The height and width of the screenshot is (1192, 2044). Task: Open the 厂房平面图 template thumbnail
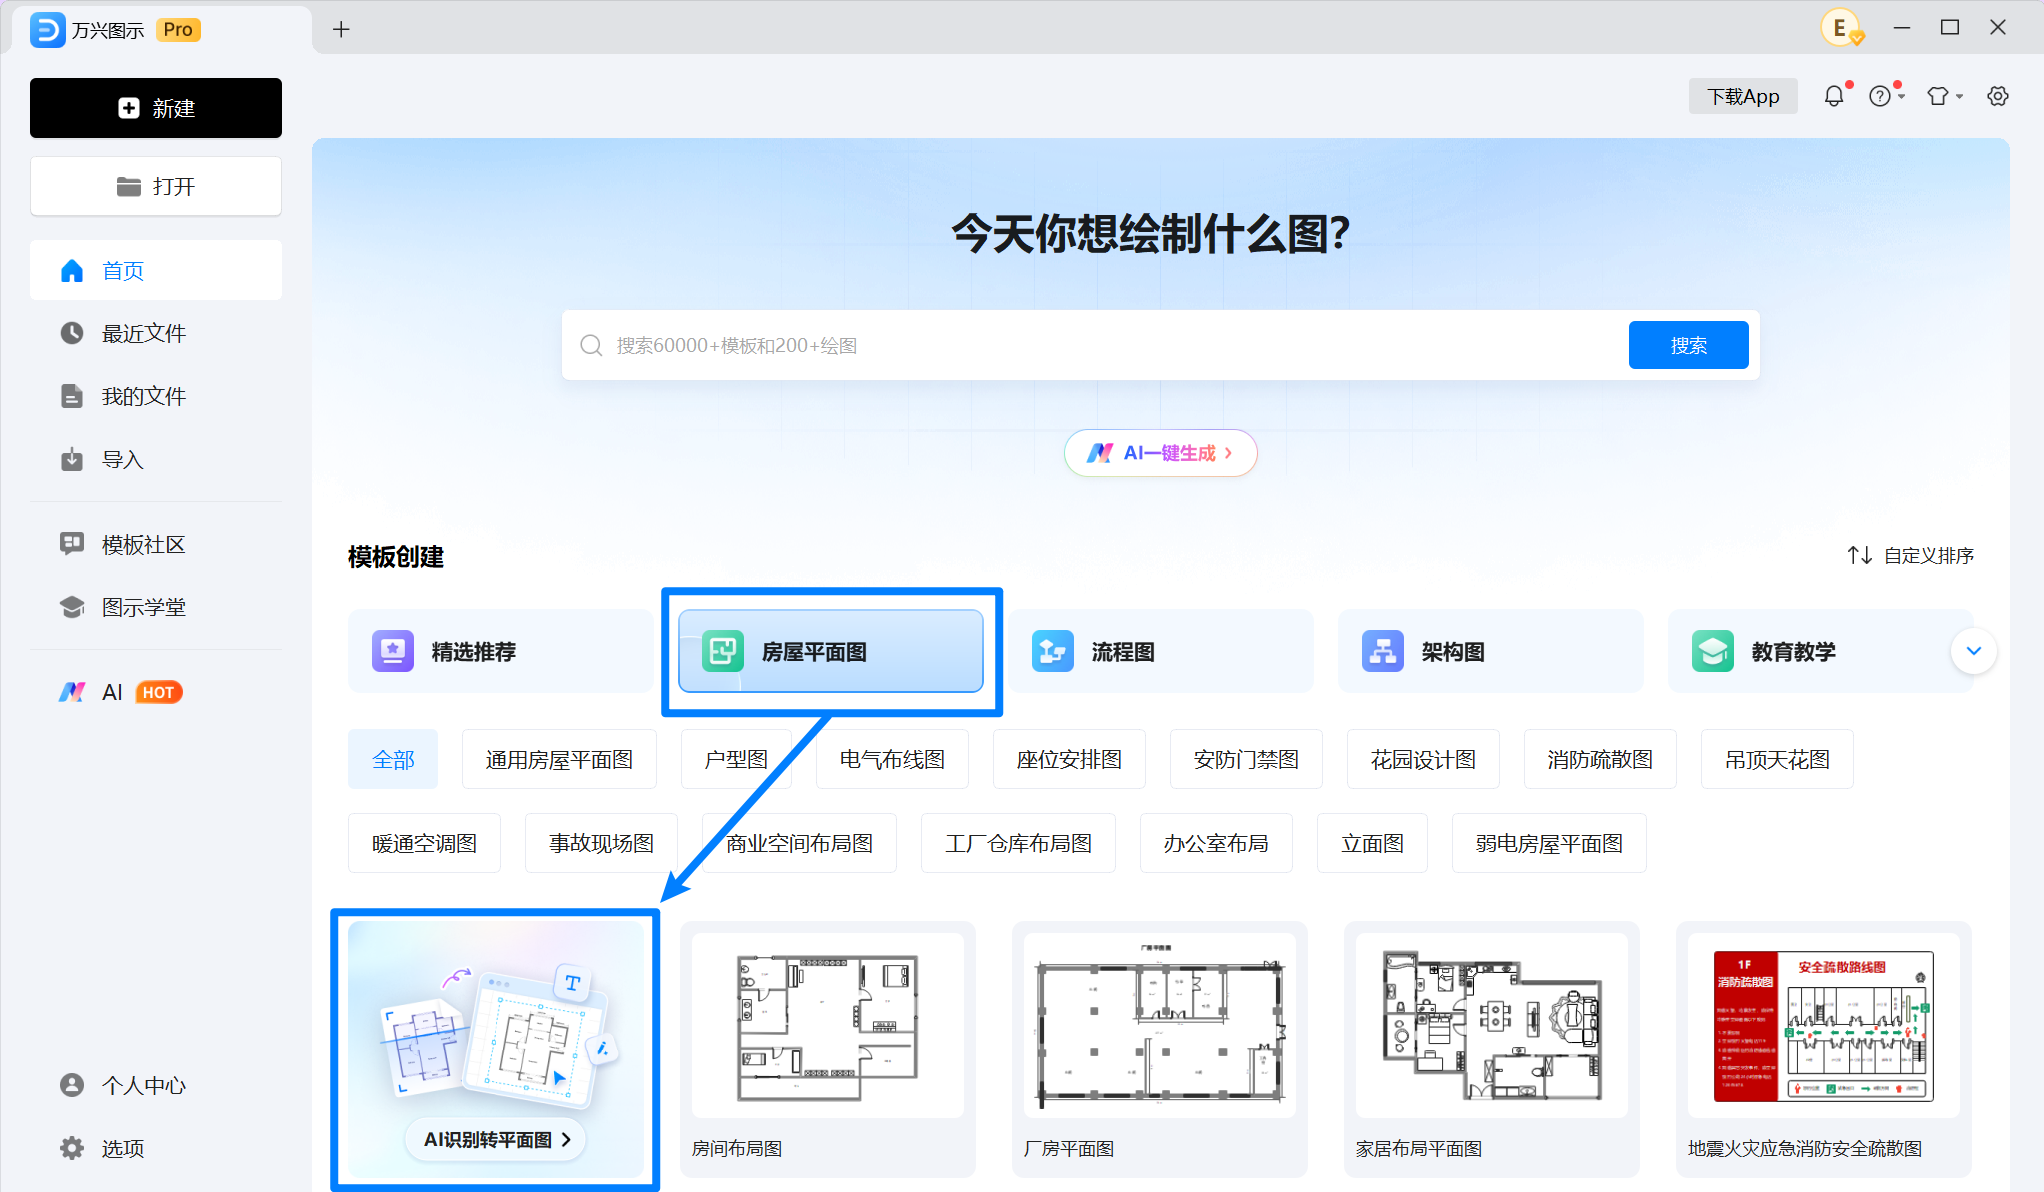[x=1160, y=1026]
